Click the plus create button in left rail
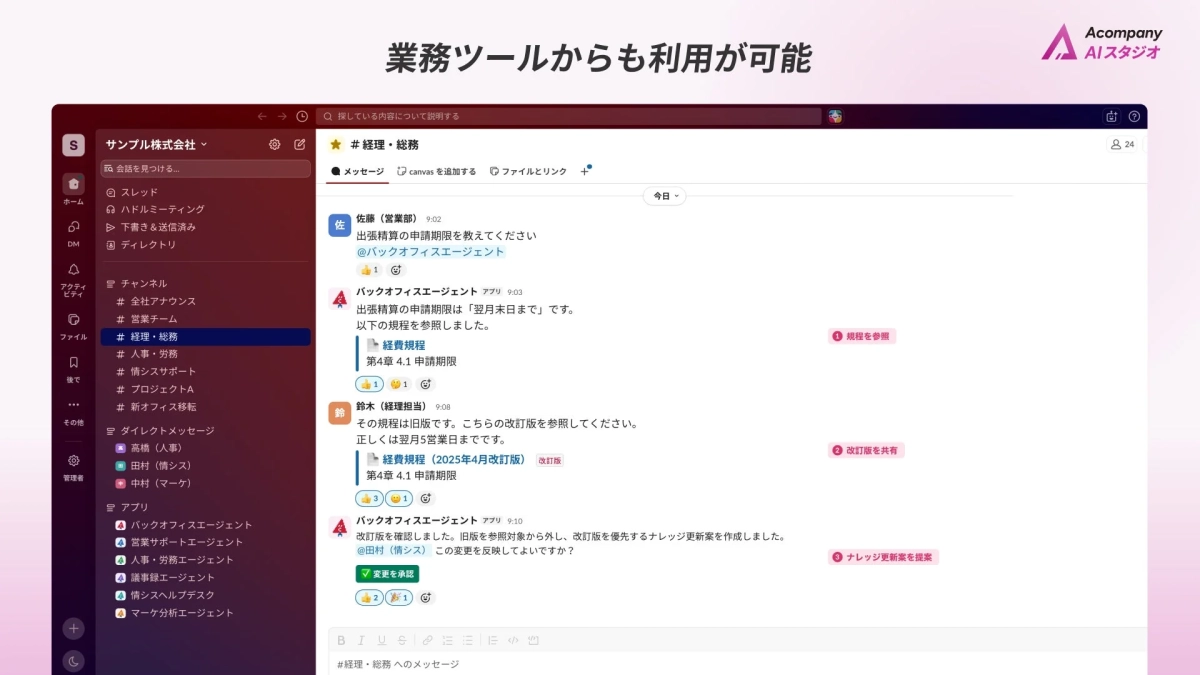The height and width of the screenshot is (675, 1200). pyautogui.click(x=73, y=628)
